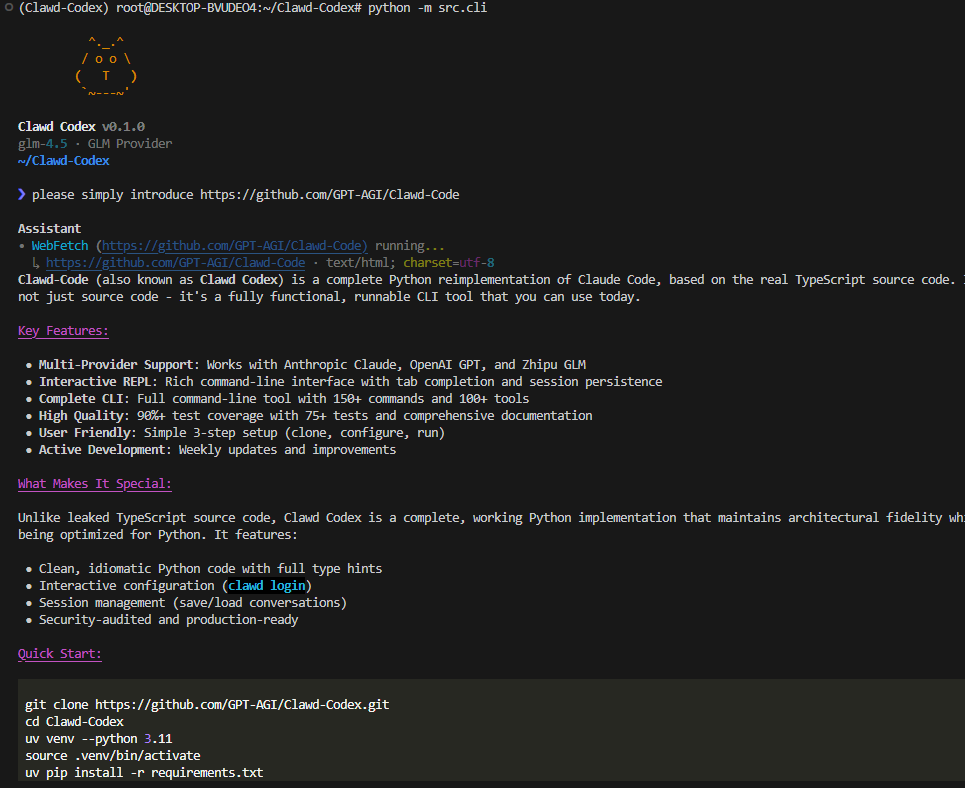Viewport: 965px width, 788px height.
Task: Click the down-arrow glyph beside the fetched URL
Action: [36, 262]
